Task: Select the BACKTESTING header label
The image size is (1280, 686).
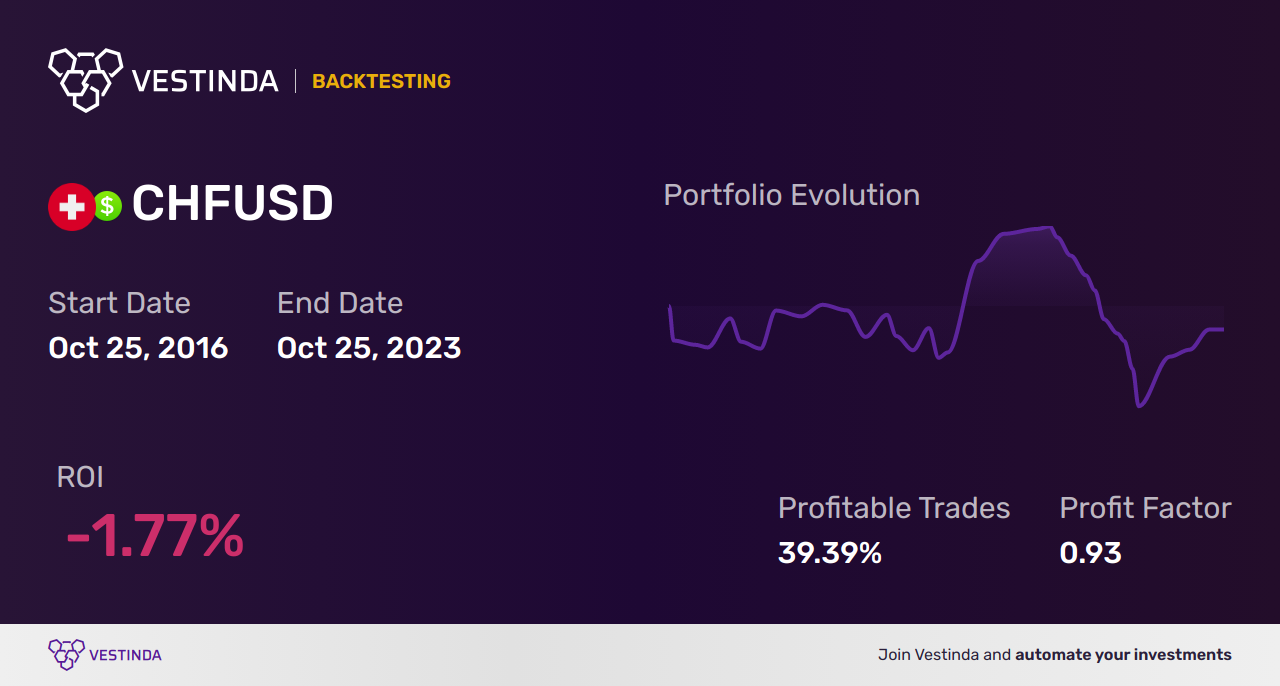Action: coord(381,81)
